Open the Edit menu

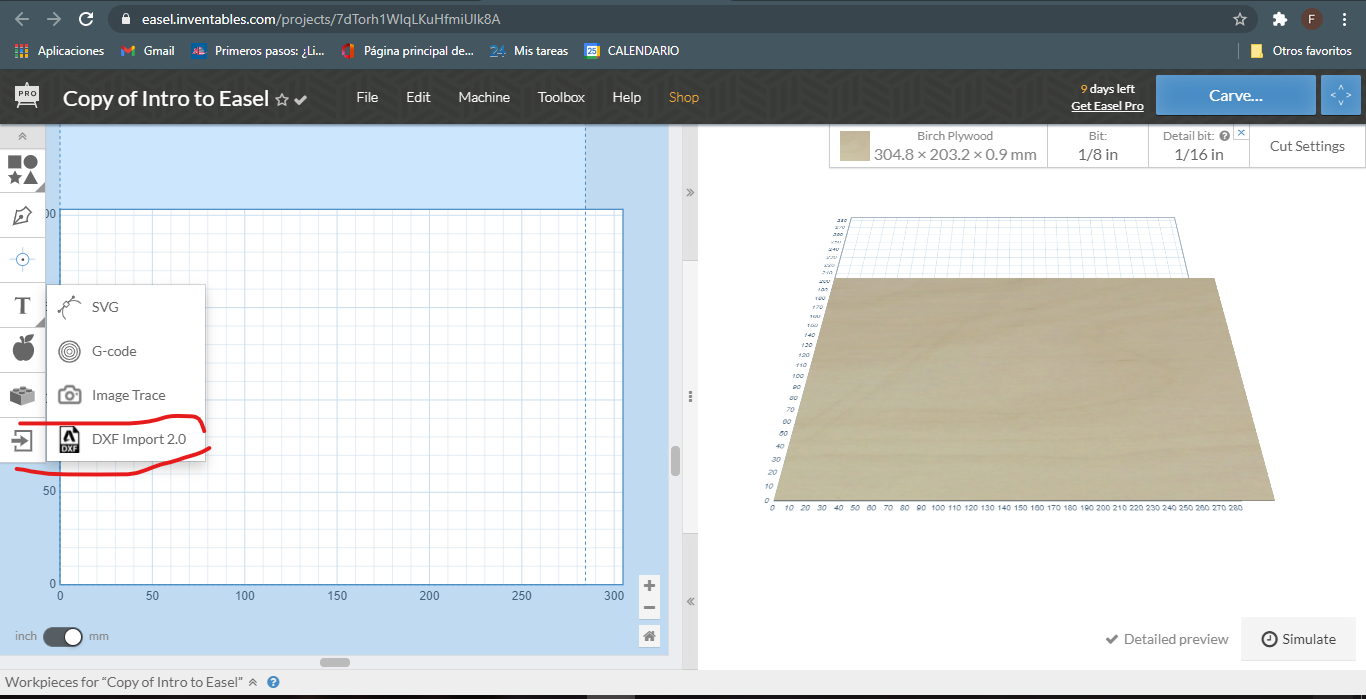[418, 97]
